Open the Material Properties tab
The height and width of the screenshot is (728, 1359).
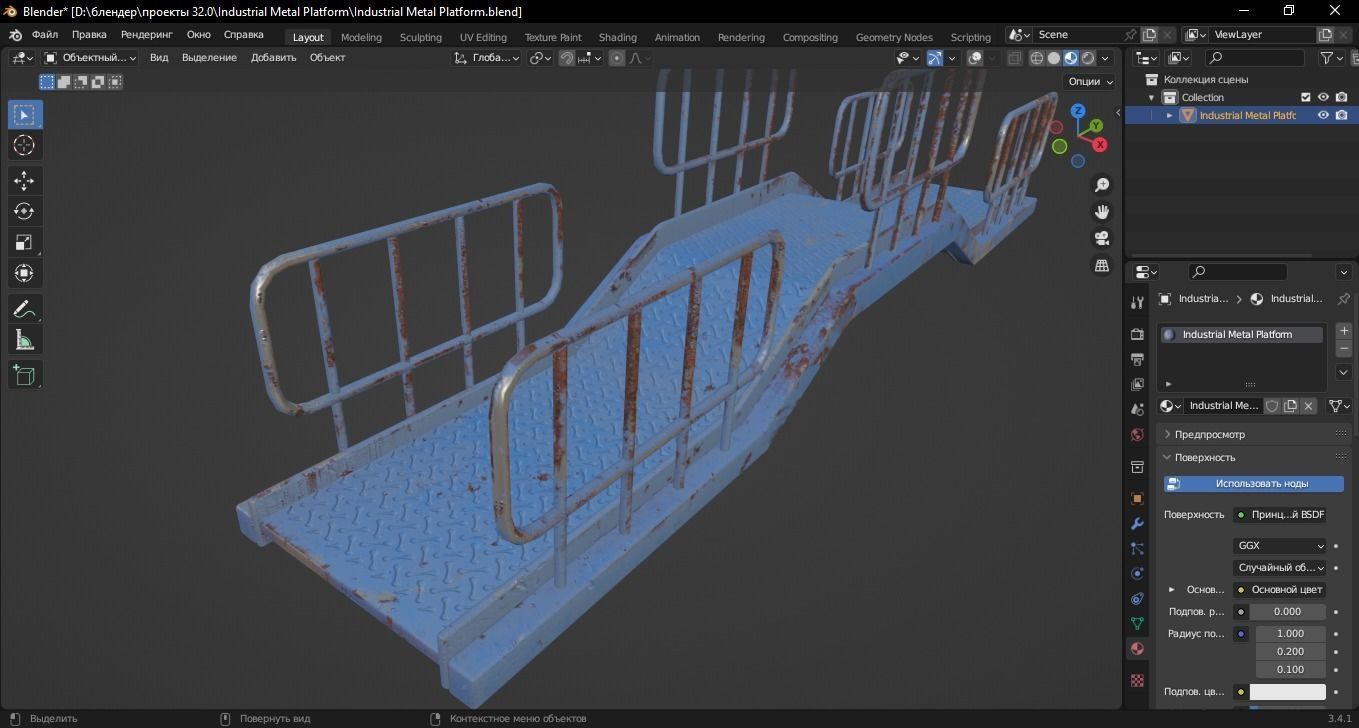click(x=1136, y=648)
